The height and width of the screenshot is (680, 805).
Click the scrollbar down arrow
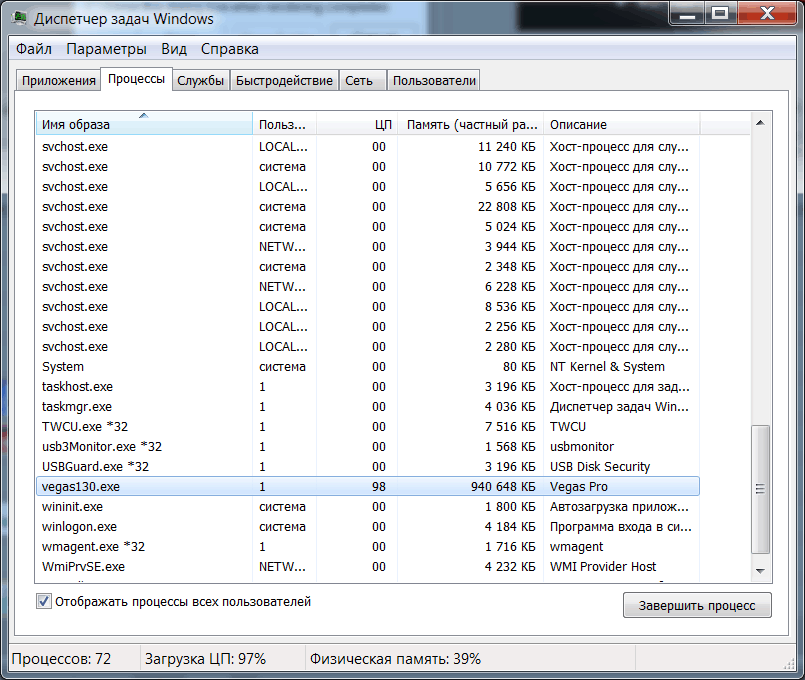point(760,571)
